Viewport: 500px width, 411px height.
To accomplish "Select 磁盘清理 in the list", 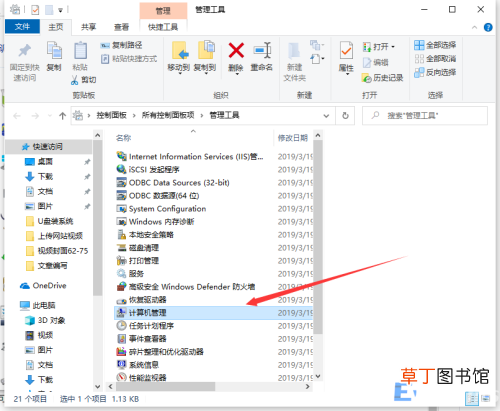I will coord(144,248).
